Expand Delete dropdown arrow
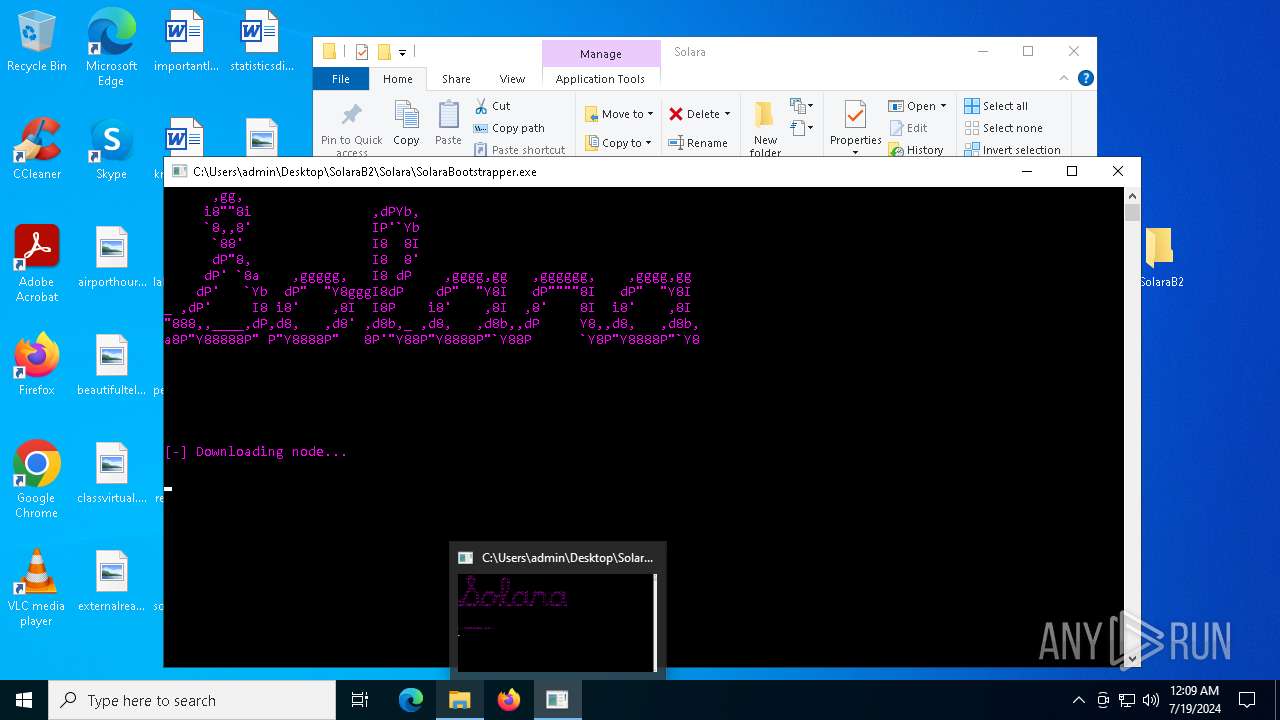The image size is (1280, 720). pos(727,114)
